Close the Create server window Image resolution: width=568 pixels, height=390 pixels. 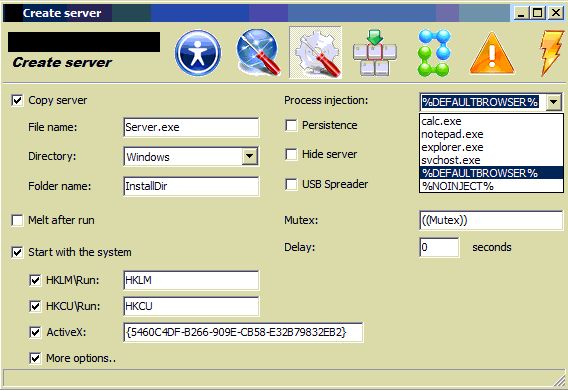tap(555, 13)
